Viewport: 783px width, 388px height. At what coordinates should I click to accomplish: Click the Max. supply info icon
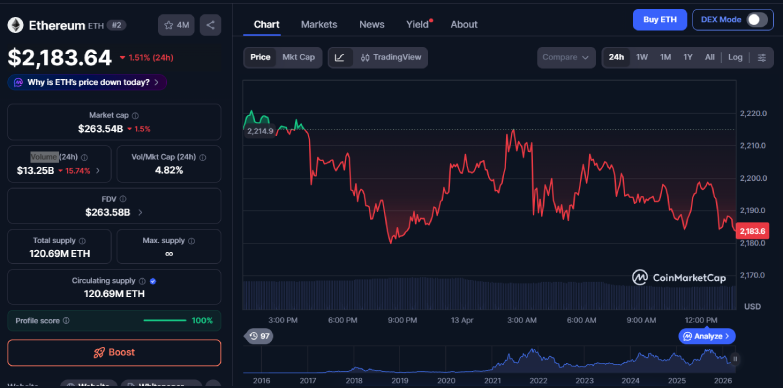(191, 241)
